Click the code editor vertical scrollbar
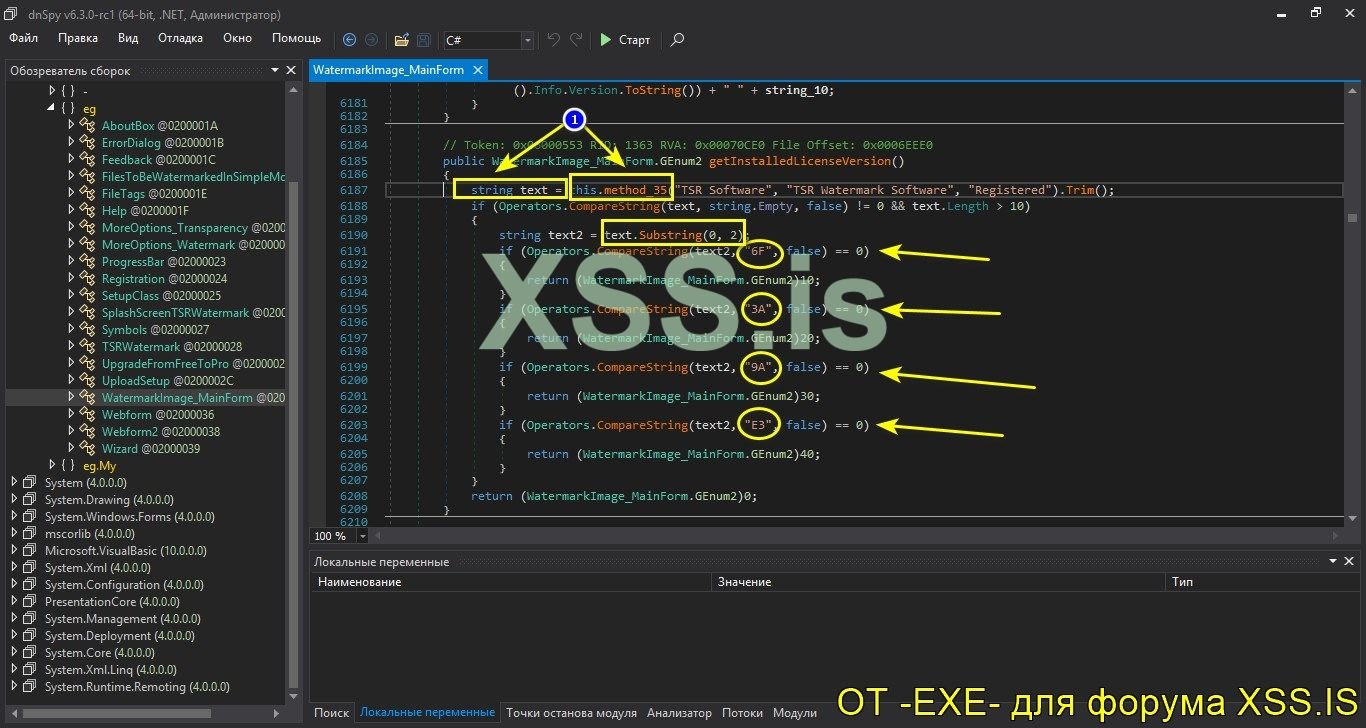 [1352, 305]
